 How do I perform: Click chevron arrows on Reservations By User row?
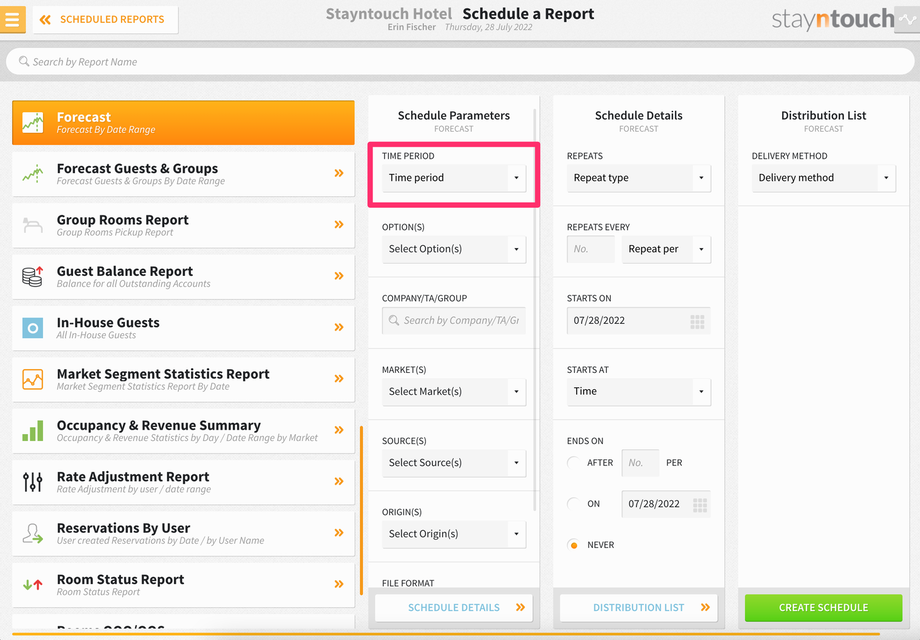(339, 533)
